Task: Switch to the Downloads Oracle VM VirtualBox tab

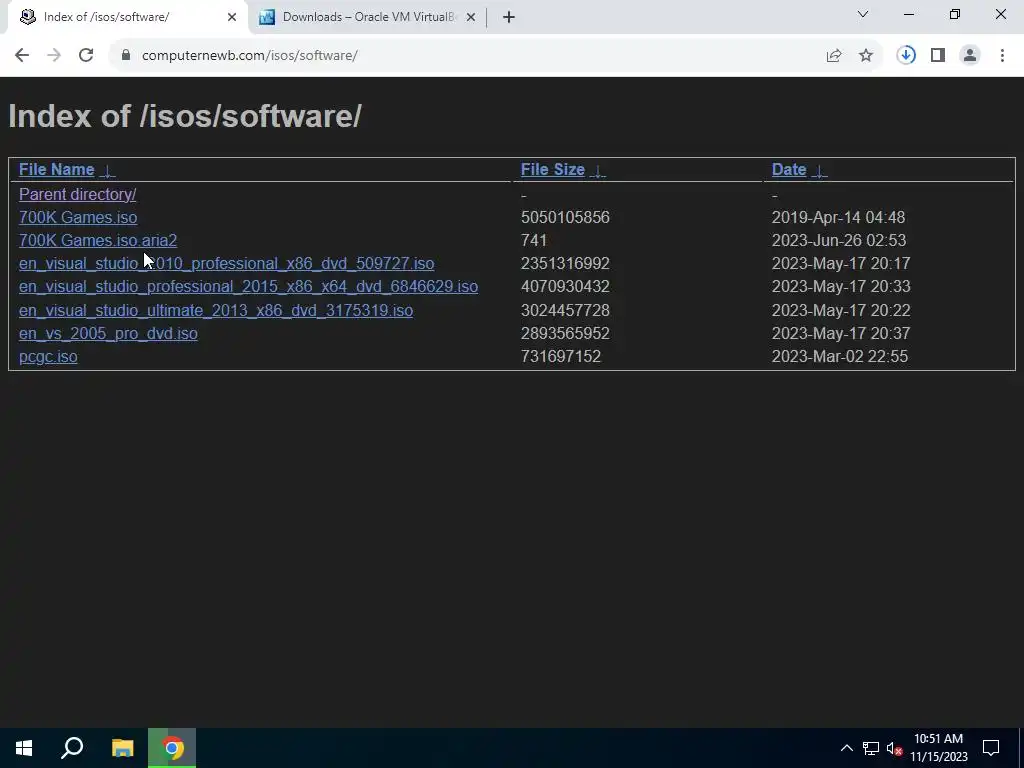Action: click(369, 18)
